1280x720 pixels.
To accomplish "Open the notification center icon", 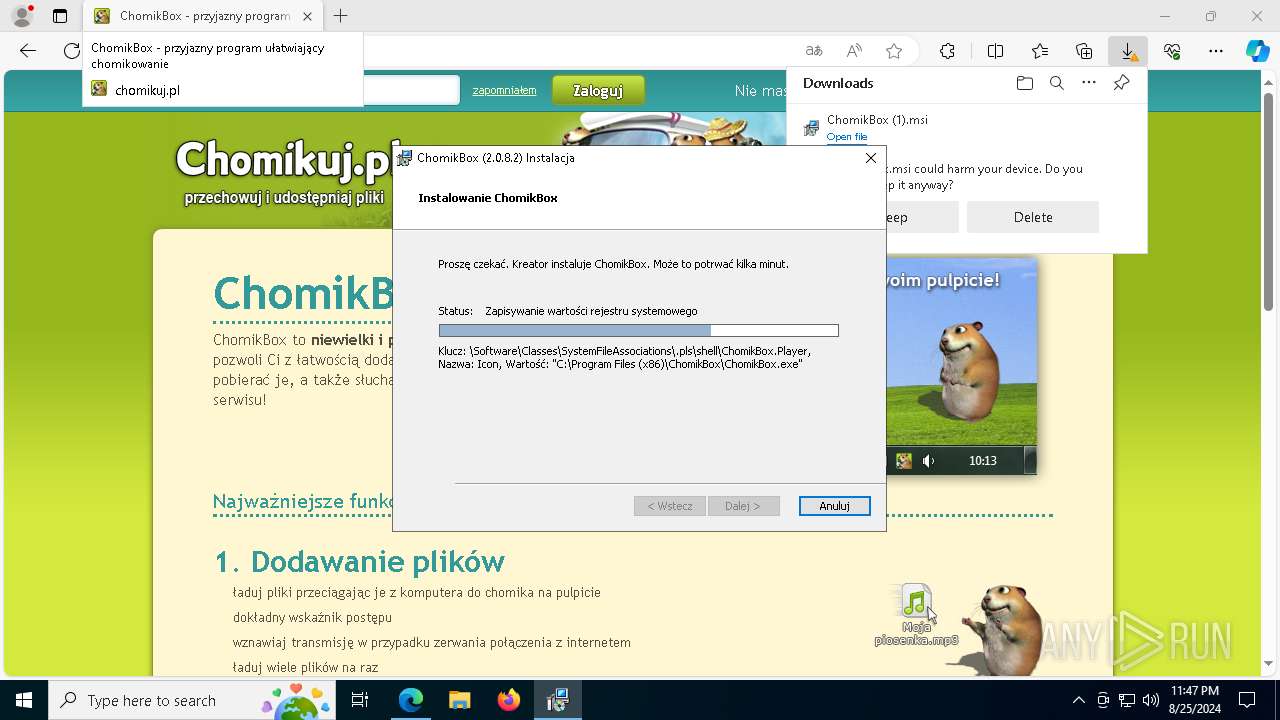I will [1247, 700].
